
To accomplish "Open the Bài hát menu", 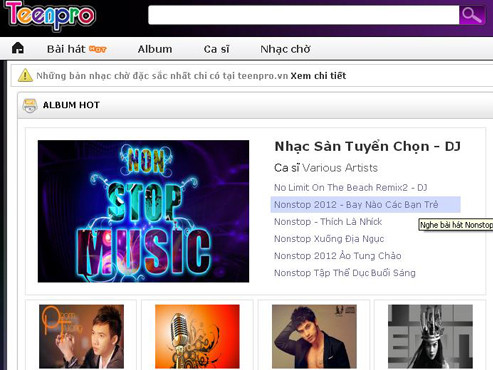I will coord(66,49).
